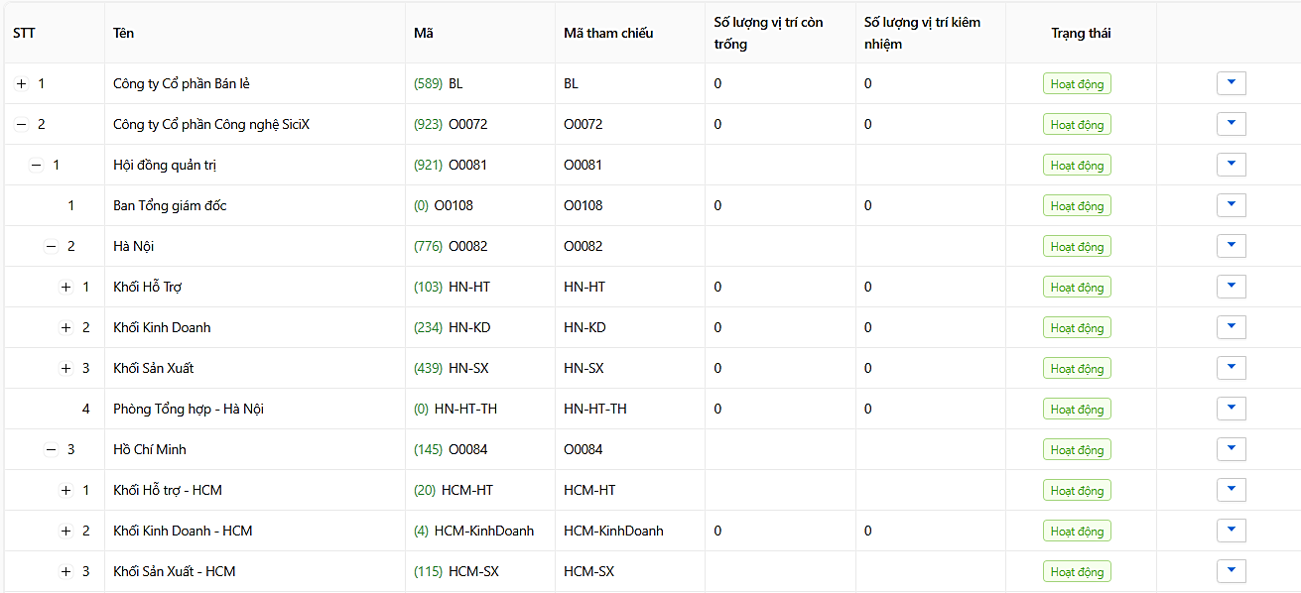Expand the Công ty Cổ phần Bán lẻ row
This screenshot has height=593, width=1301.
click(21, 84)
